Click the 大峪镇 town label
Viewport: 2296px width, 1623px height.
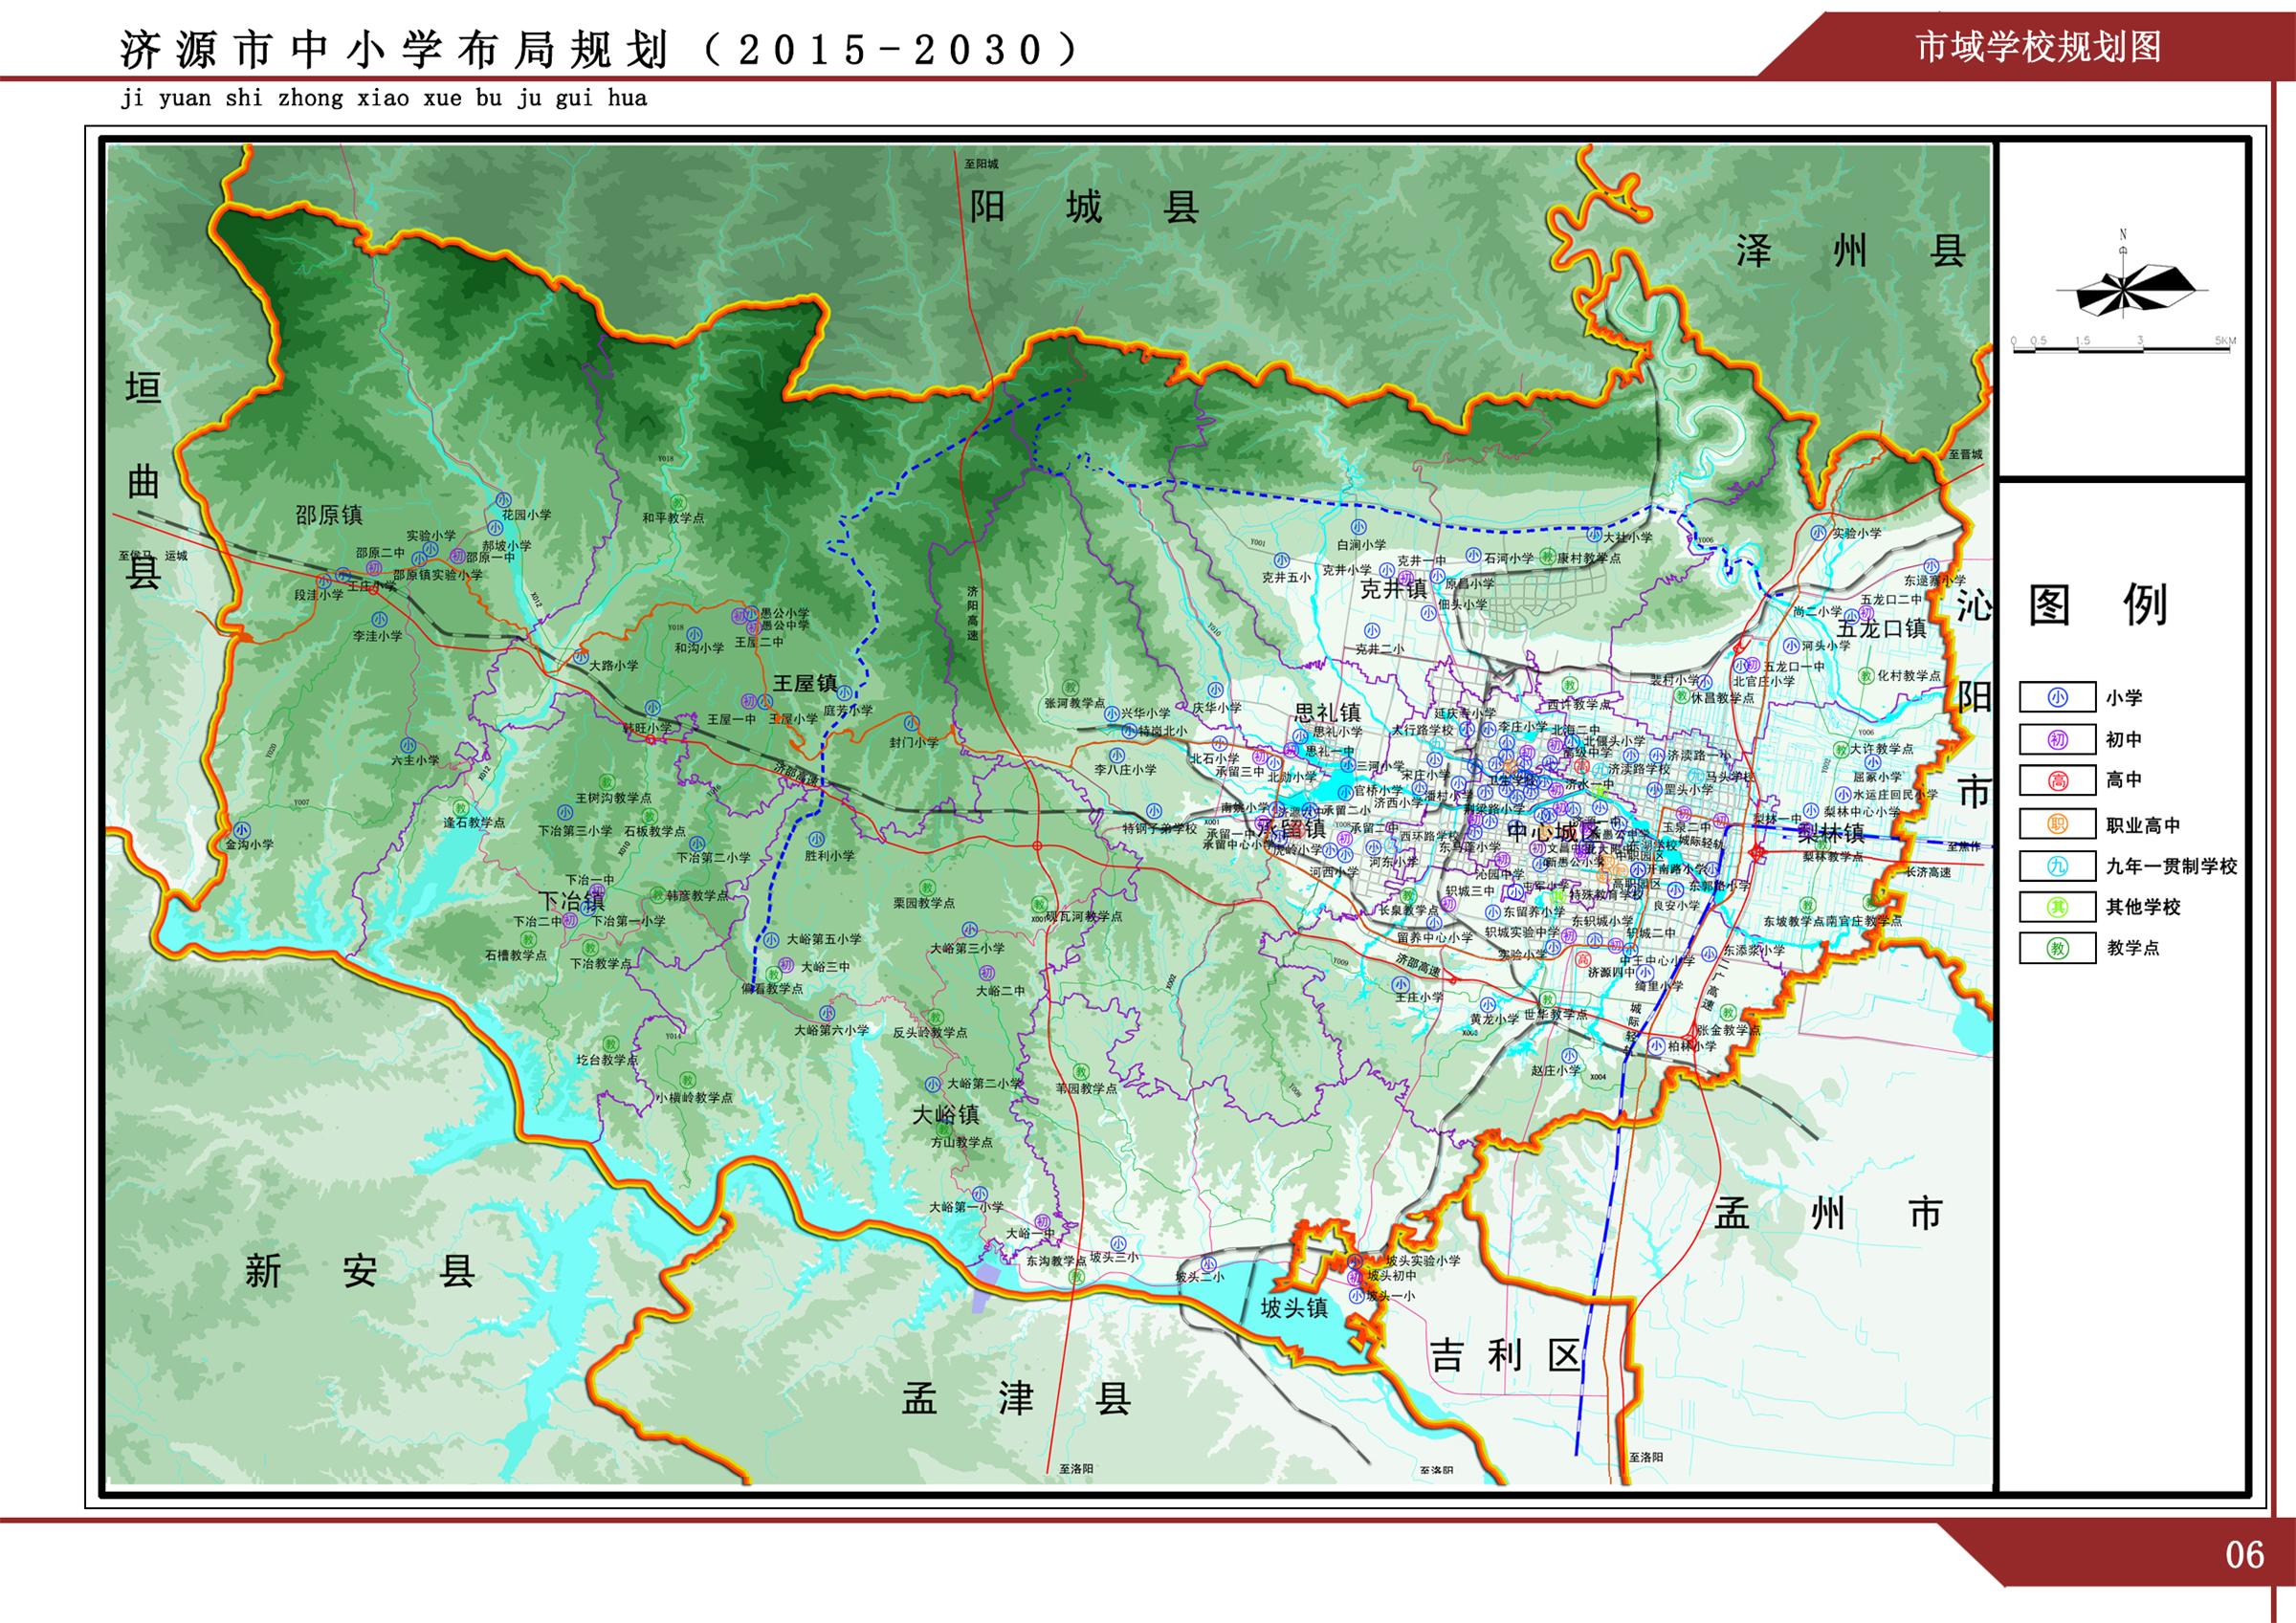tap(945, 1114)
